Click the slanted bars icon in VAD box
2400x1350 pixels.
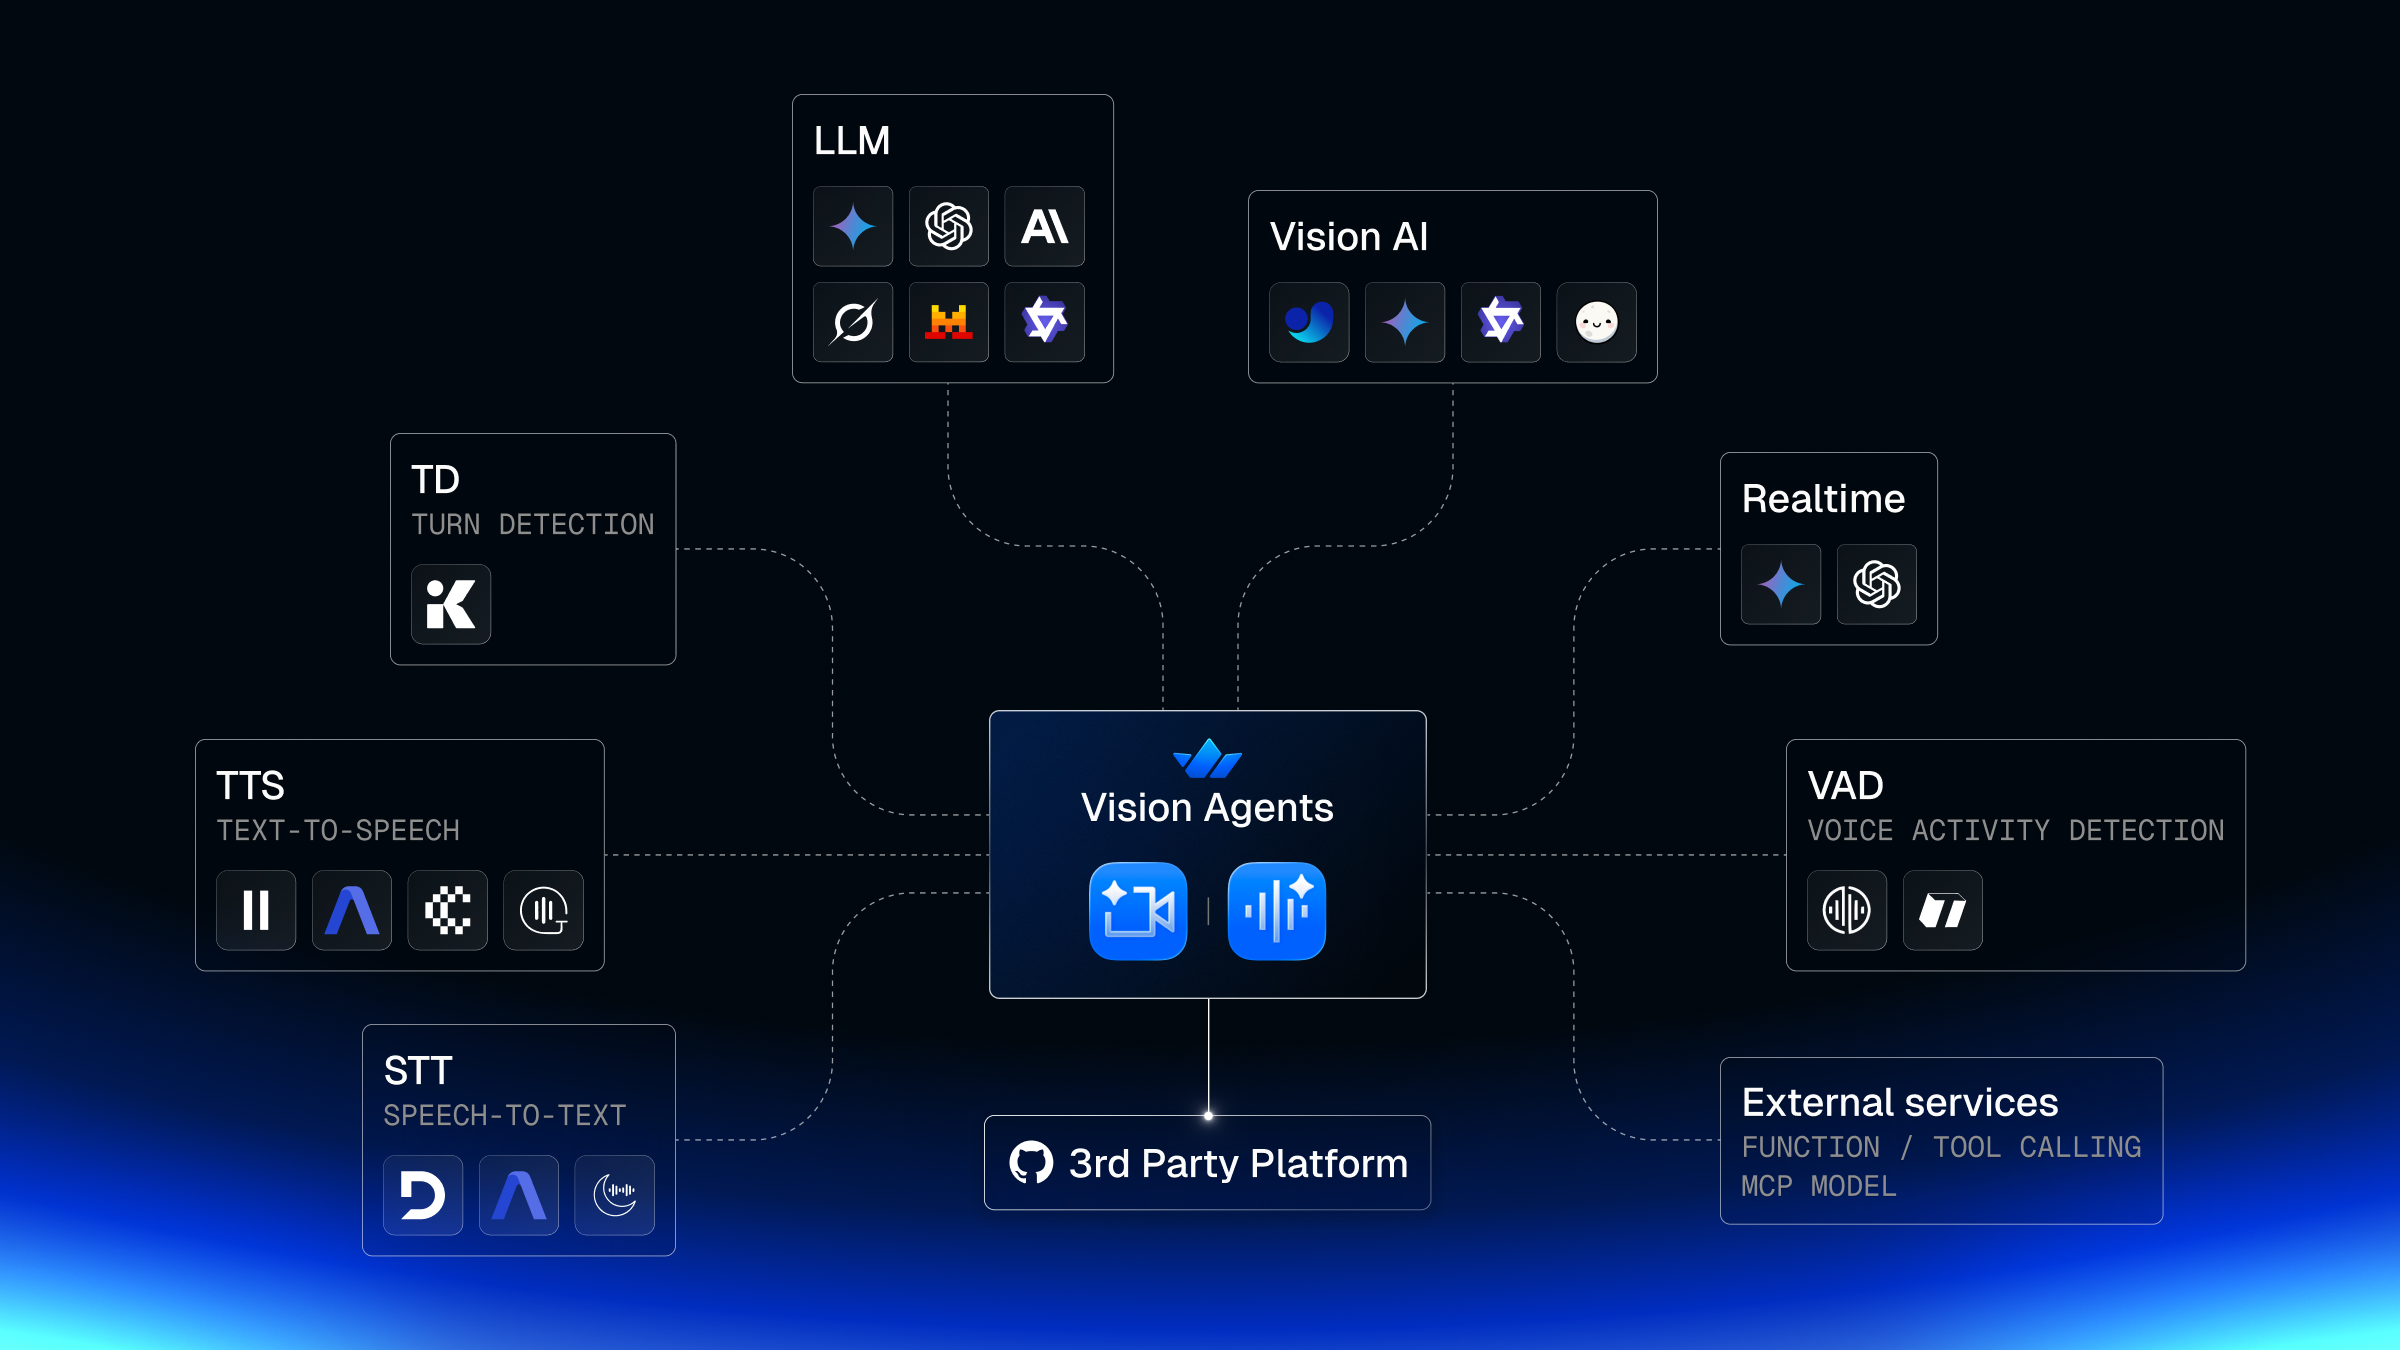click(x=1942, y=910)
